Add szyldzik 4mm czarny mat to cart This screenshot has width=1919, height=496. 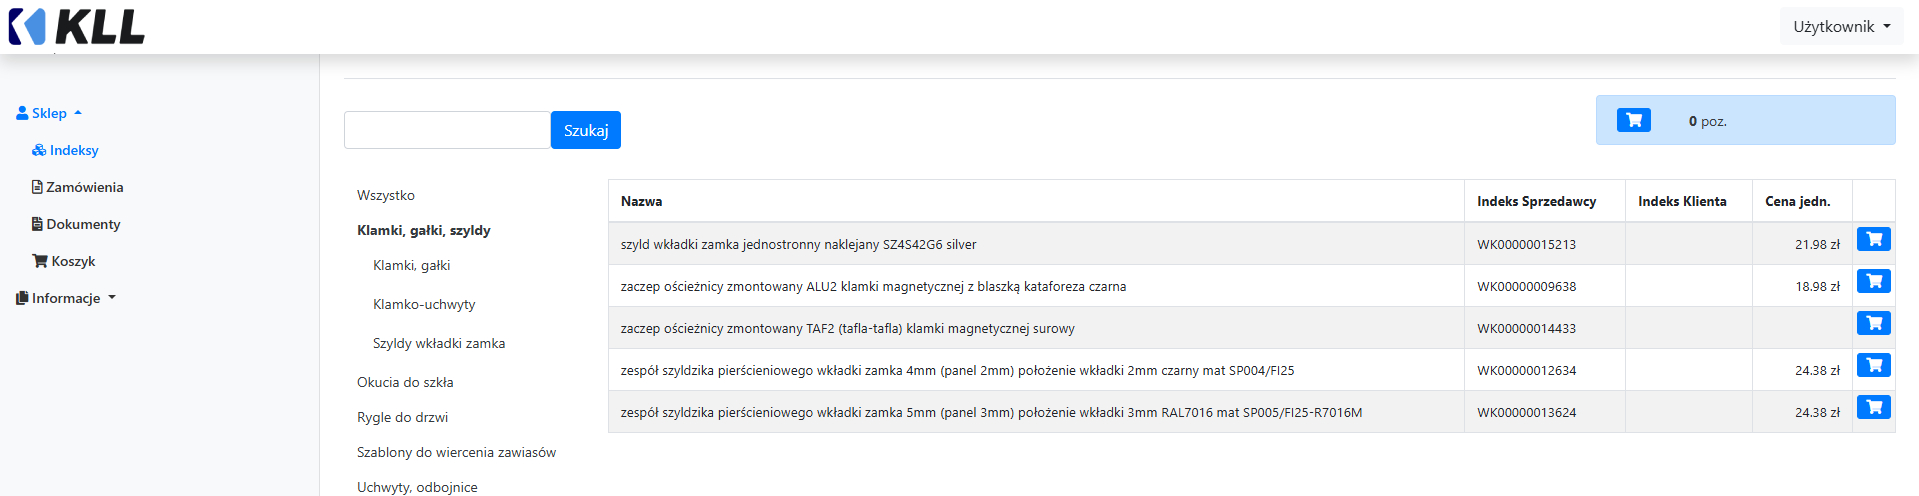[x=1873, y=365]
